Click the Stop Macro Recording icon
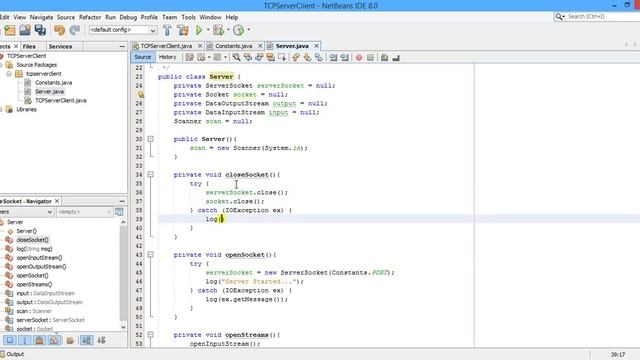This screenshot has width=640, height=360. tap(370, 58)
